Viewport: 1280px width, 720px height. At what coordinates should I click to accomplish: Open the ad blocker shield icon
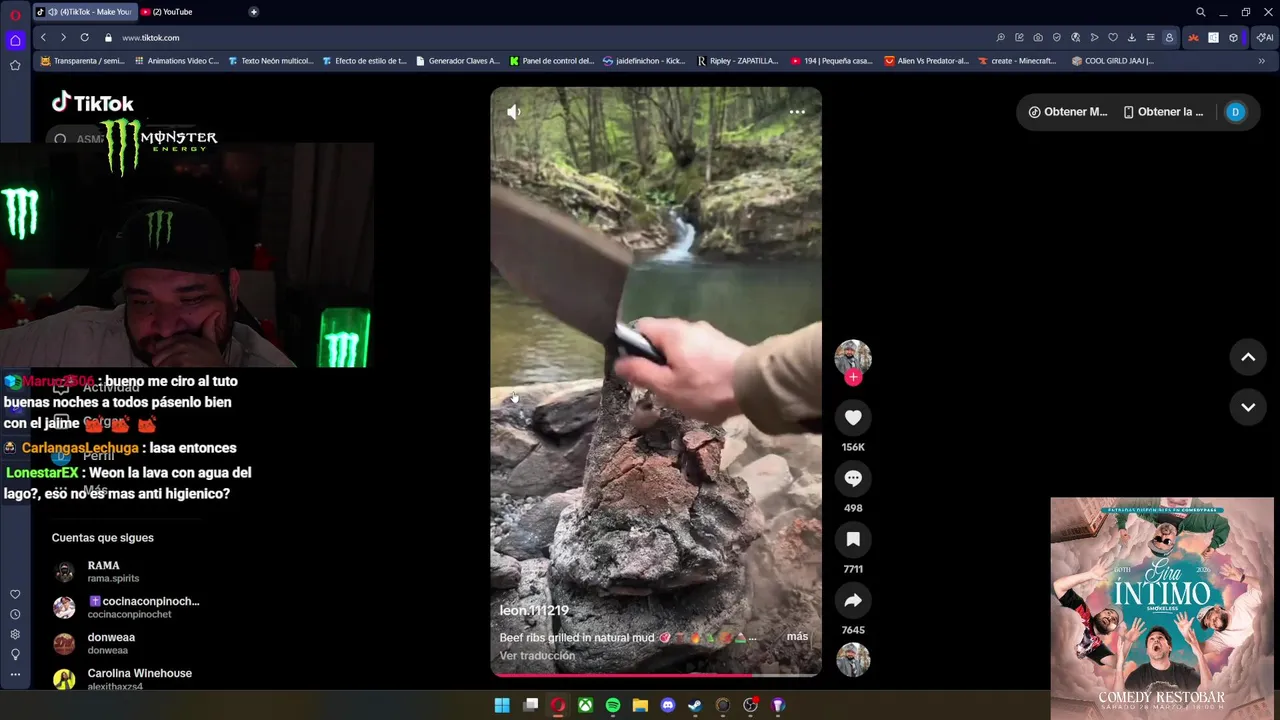1057,38
